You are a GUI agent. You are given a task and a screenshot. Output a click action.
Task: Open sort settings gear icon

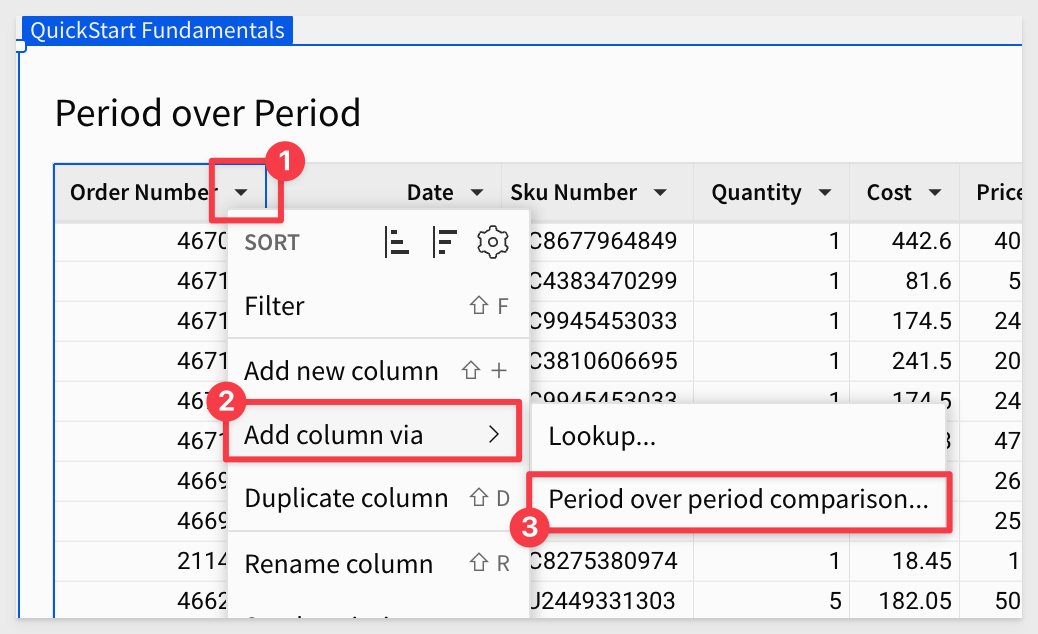[x=493, y=242]
